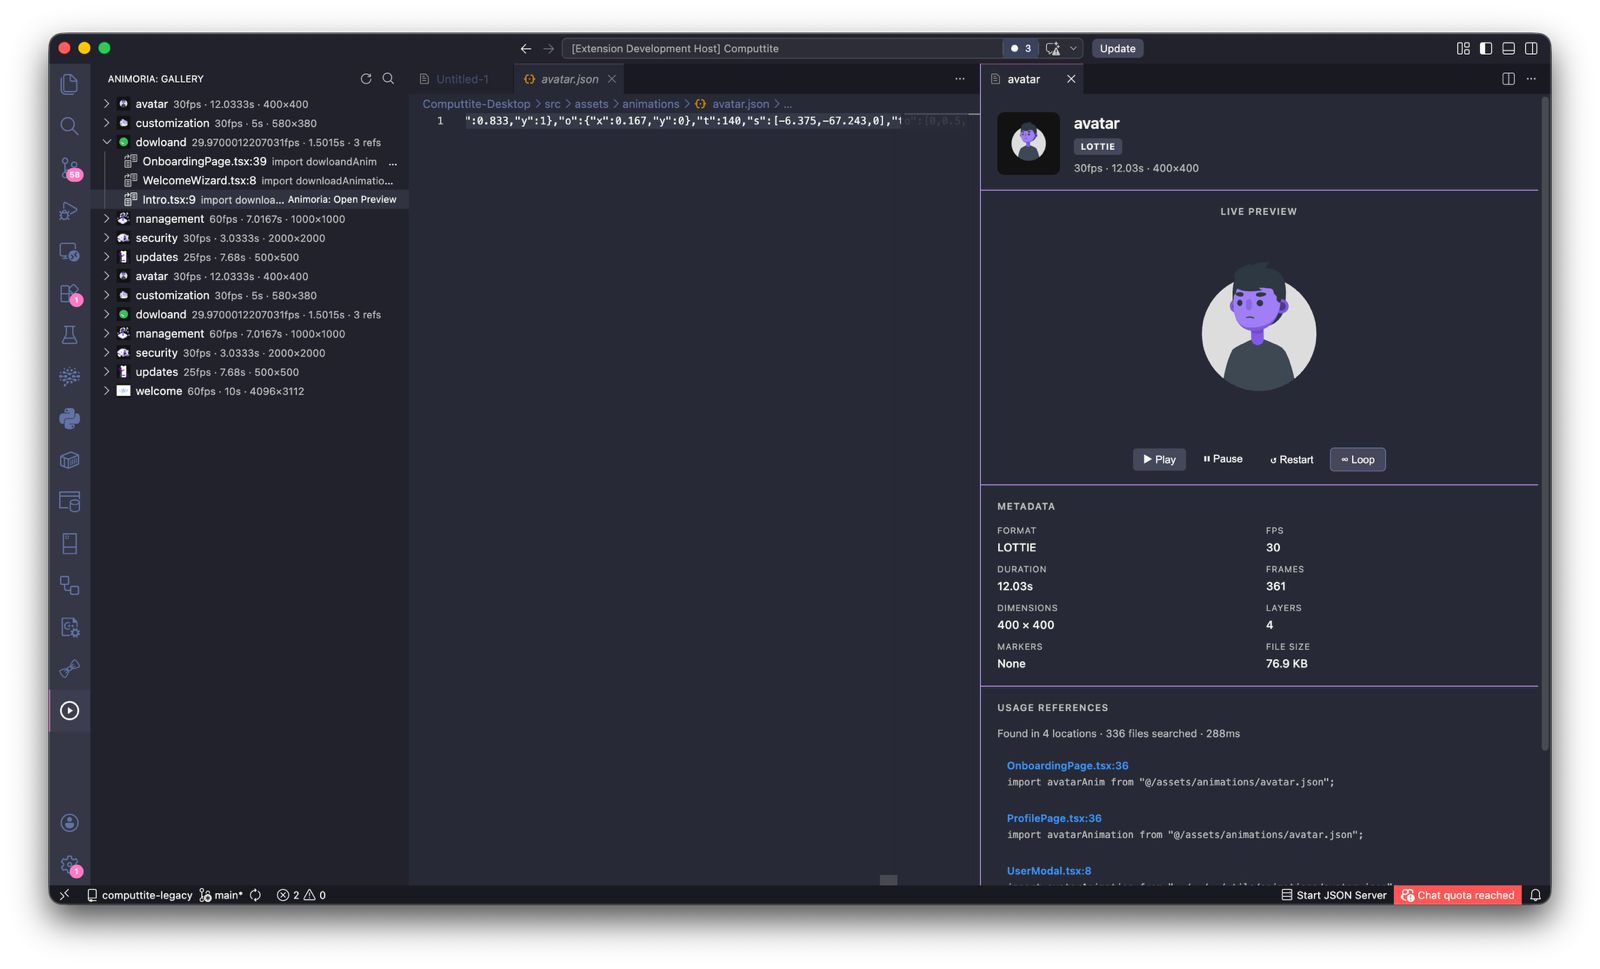The image size is (1600, 969).
Task: Pause the avatar animation
Action: (x=1222, y=459)
